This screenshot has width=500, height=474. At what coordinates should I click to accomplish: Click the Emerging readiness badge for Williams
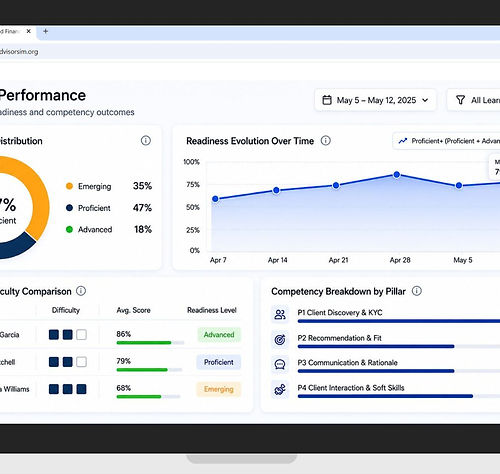[x=219, y=389]
